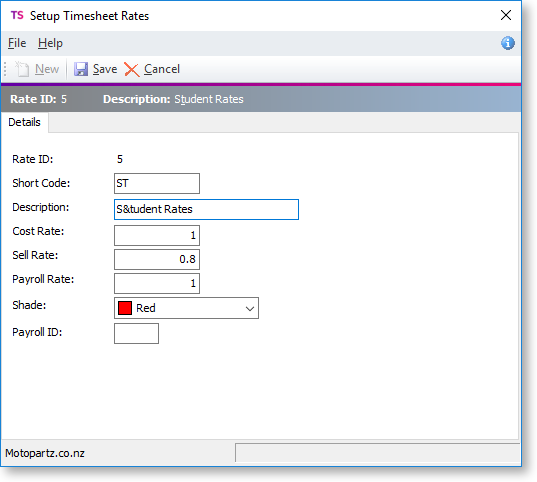Click the red color swatch in Shade
Image resolution: width=537 pixels, height=482 pixels.
[125, 308]
